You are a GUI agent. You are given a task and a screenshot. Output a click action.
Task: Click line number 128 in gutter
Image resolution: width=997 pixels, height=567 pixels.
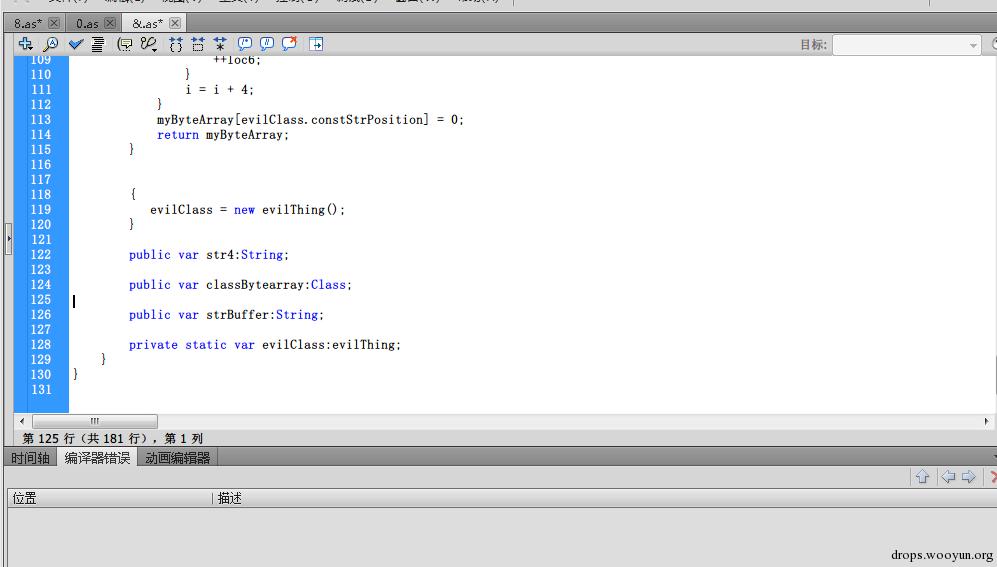(41, 345)
